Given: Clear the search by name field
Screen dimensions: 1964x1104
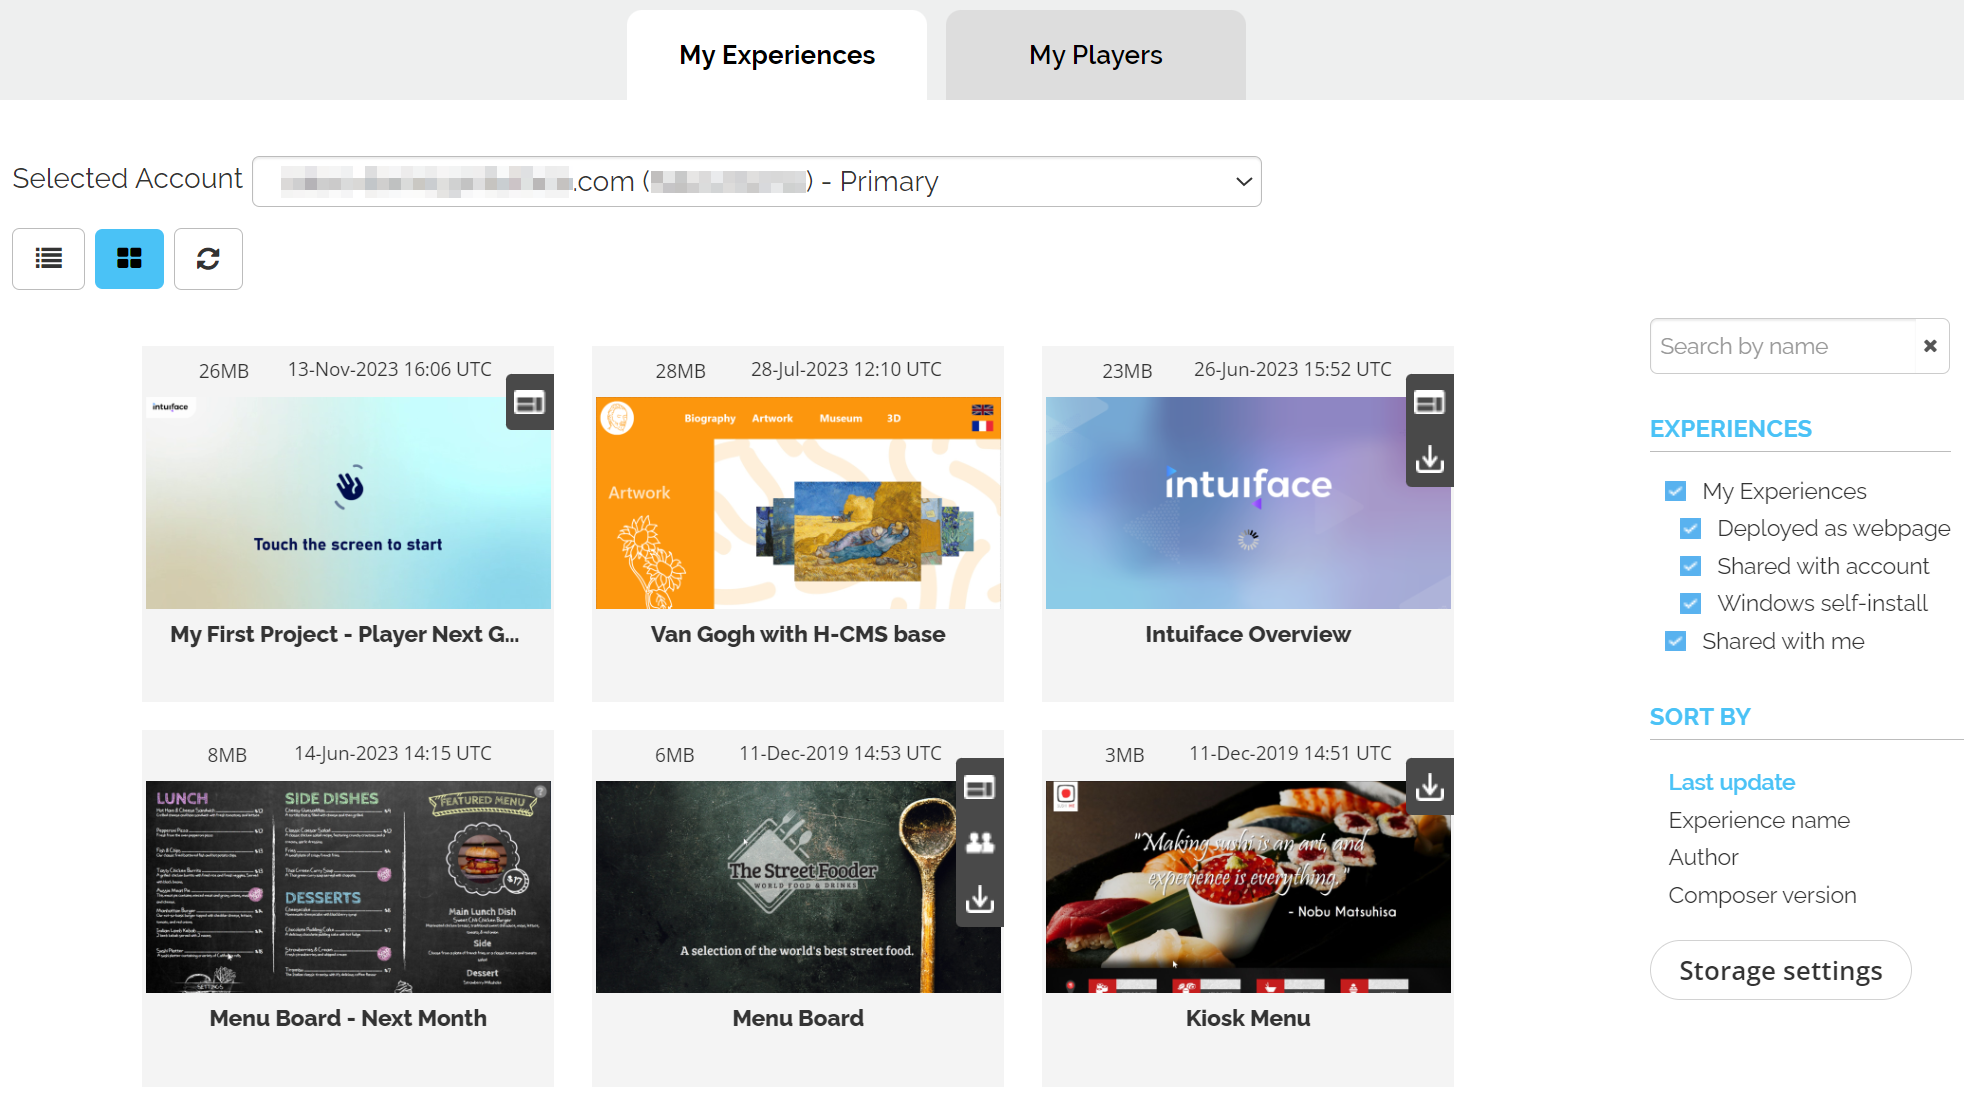Looking at the screenshot, I should (1930, 346).
